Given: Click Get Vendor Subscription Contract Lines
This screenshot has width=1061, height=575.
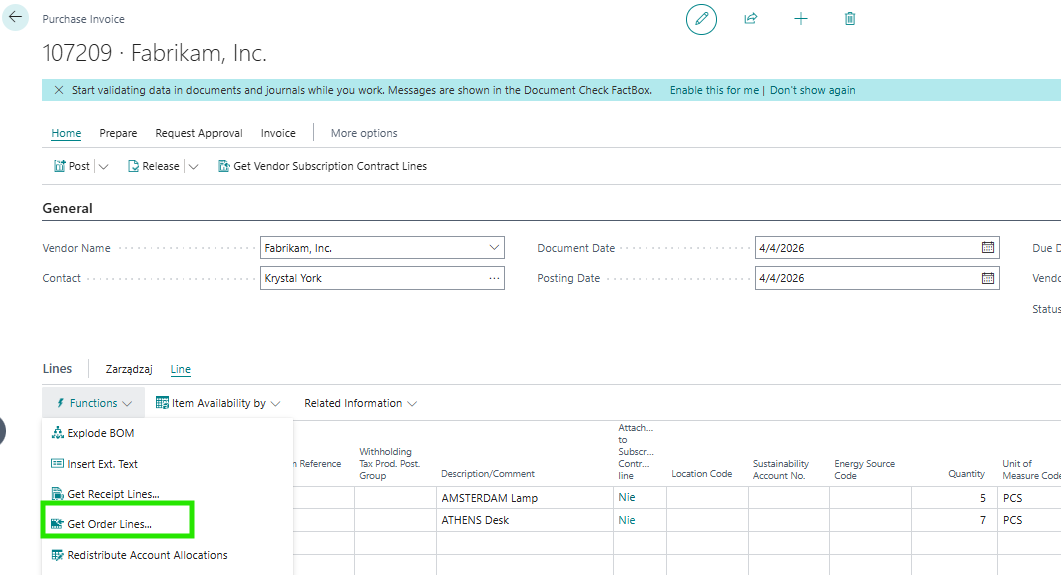Looking at the screenshot, I should pos(322,166).
